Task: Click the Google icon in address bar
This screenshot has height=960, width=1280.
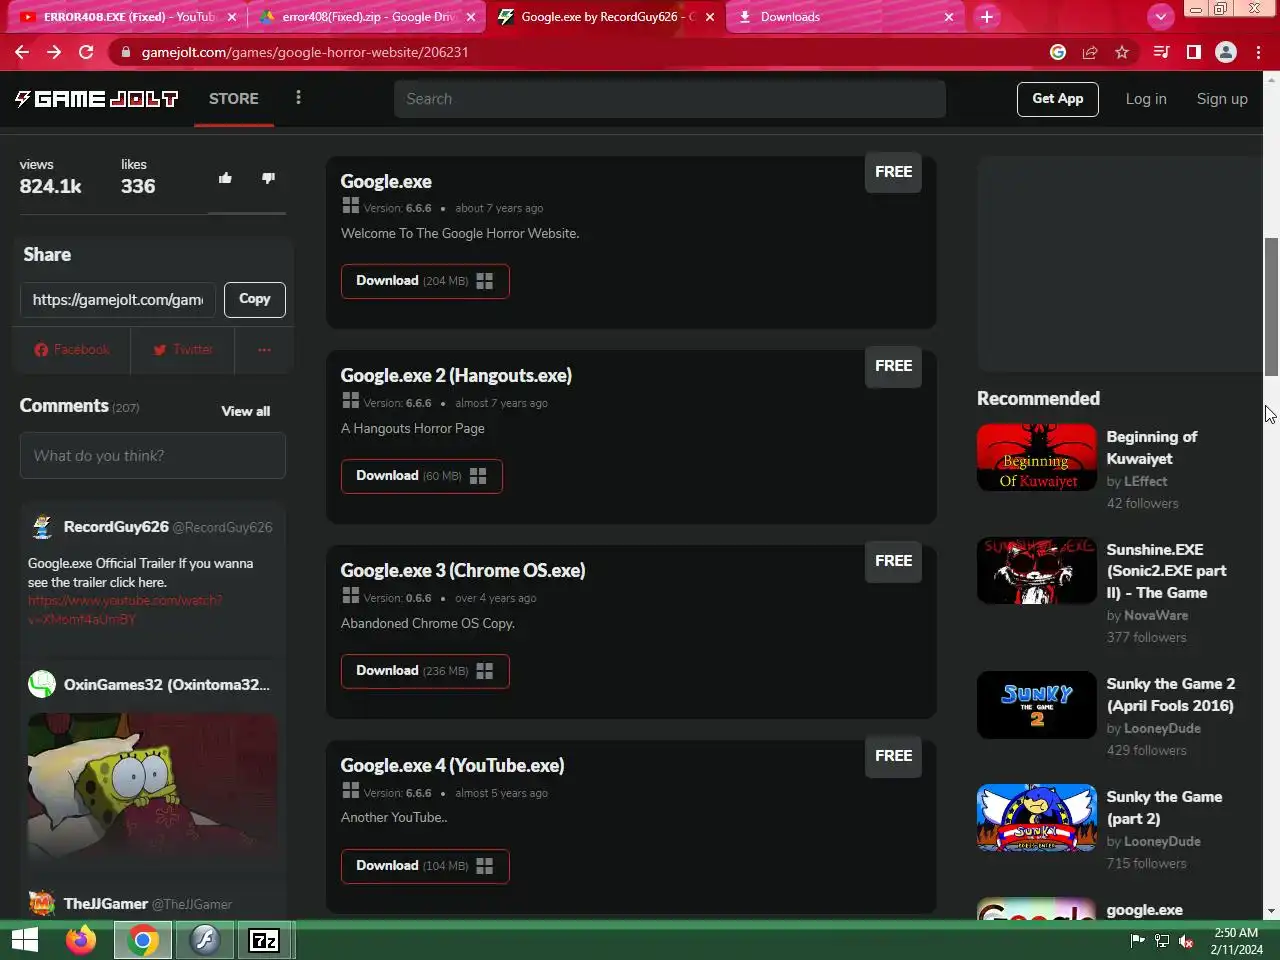Action: [1058, 52]
